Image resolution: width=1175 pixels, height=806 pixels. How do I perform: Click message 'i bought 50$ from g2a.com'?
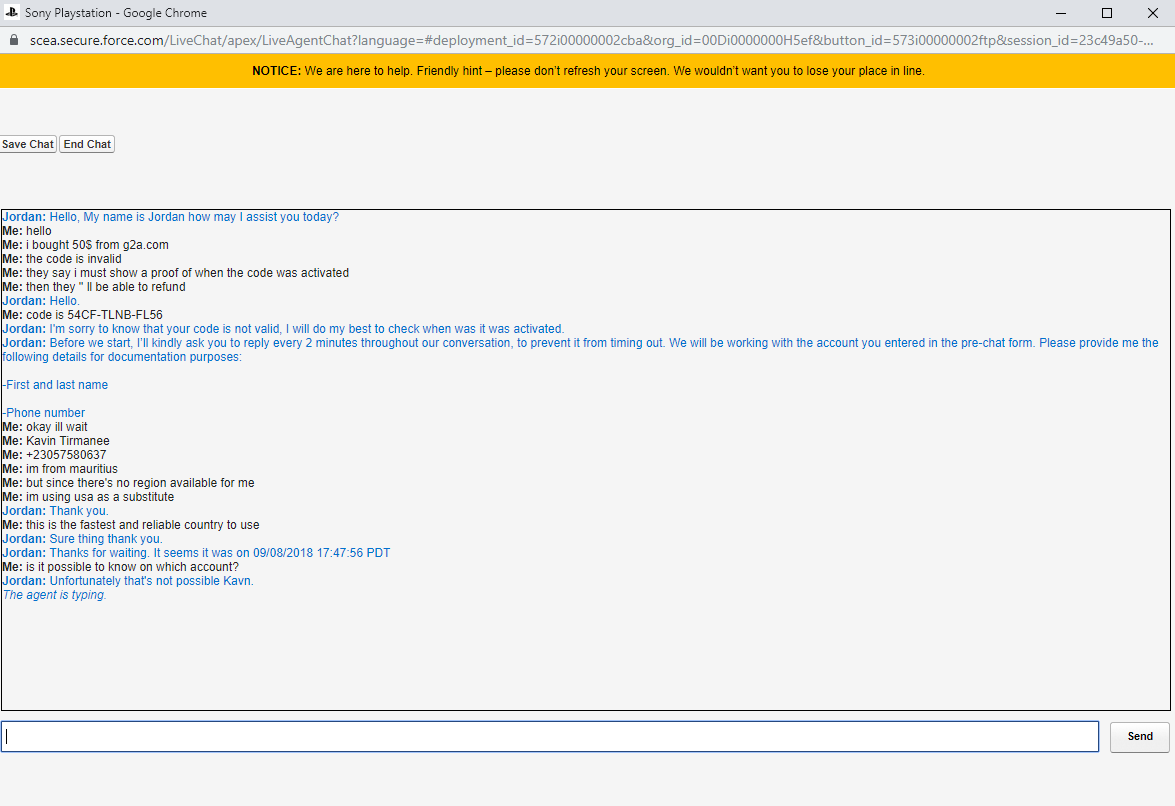pyautogui.click(x=85, y=245)
